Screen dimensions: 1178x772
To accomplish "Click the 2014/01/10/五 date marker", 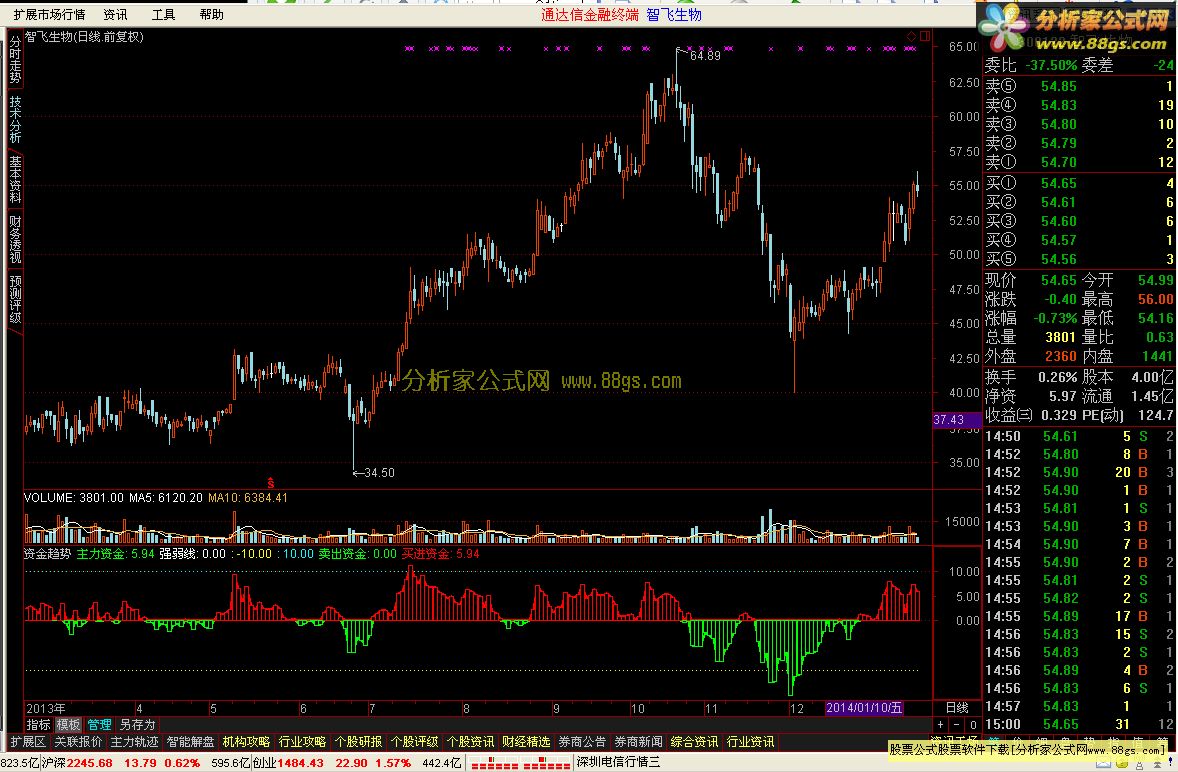I will [864, 707].
